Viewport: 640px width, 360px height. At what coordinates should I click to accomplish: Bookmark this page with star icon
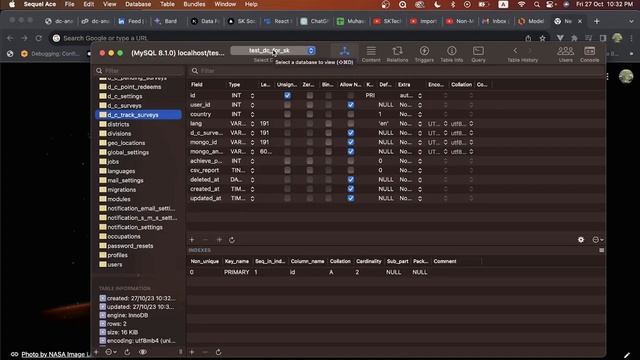tap(542, 38)
